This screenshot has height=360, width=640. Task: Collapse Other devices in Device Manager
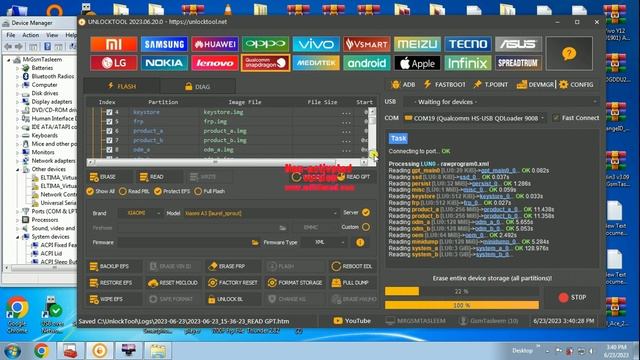[18, 169]
